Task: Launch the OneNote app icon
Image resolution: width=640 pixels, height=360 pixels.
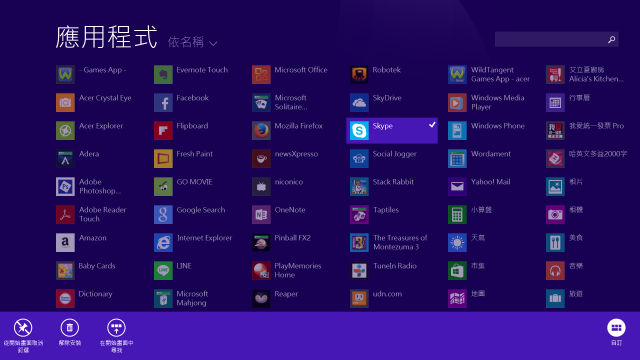Action: [261, 214]
